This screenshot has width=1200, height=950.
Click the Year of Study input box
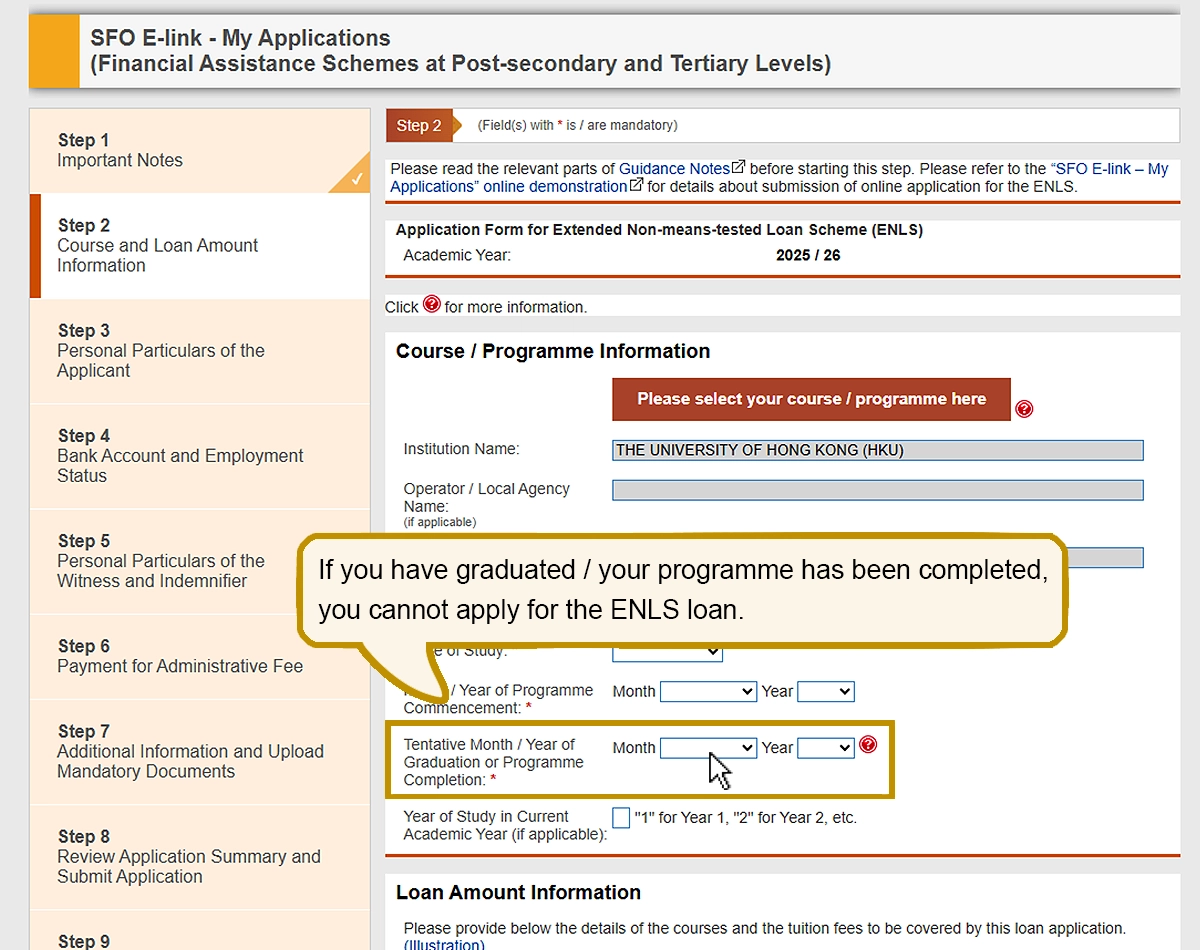pyautogui.click(x=621, y=818)
